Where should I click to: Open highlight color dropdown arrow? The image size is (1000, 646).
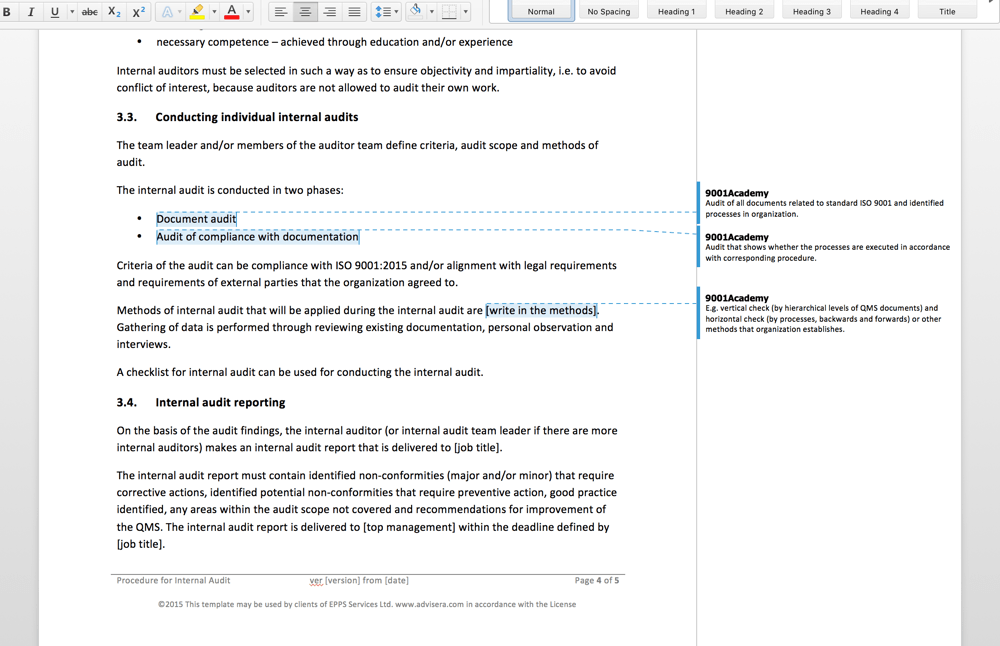214,11
